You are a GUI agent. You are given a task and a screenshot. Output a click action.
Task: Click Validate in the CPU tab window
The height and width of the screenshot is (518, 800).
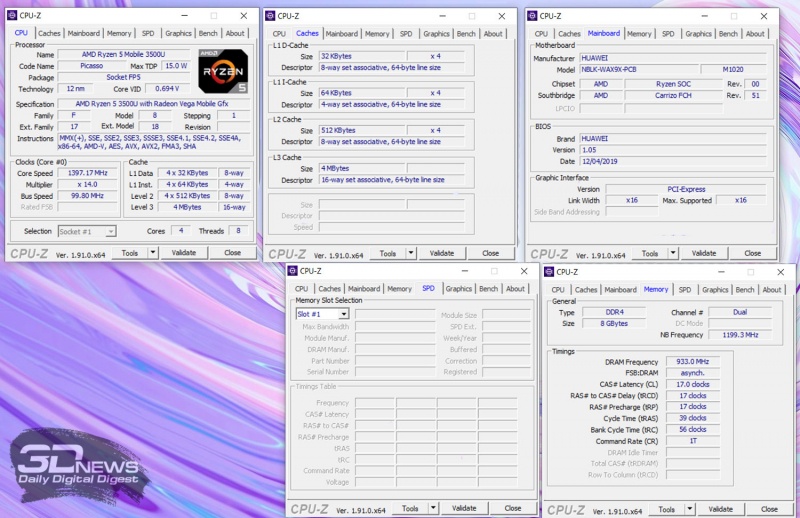tap(184, 253)
